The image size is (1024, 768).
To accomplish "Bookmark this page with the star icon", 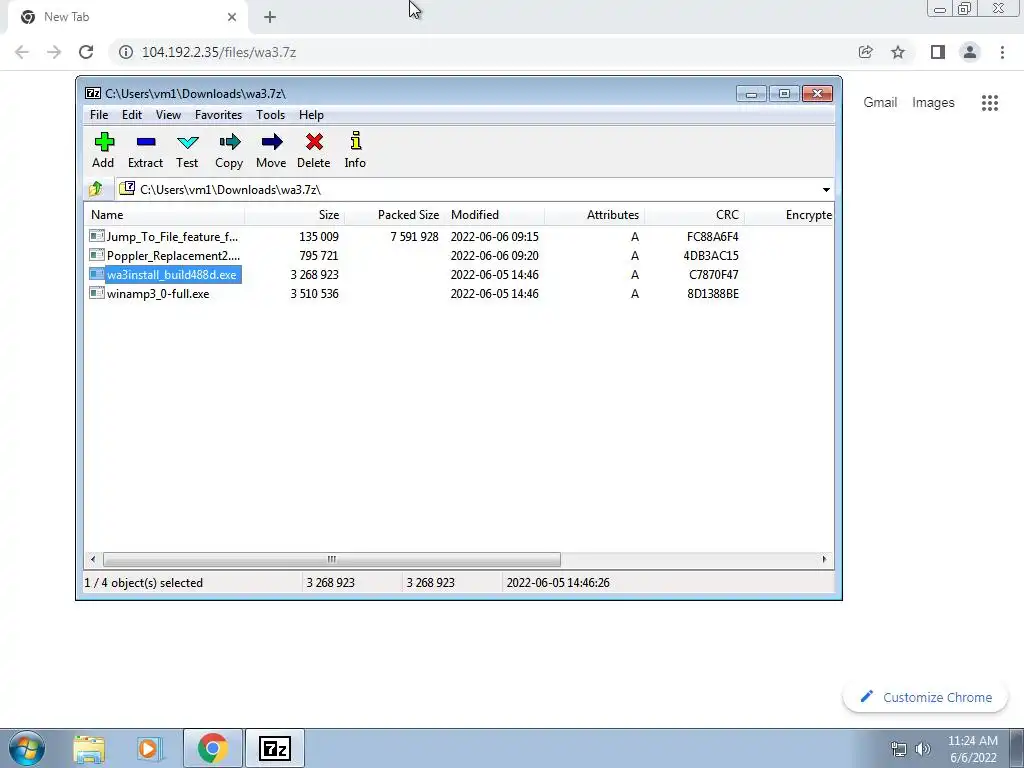I will click(x=898, y=52).
